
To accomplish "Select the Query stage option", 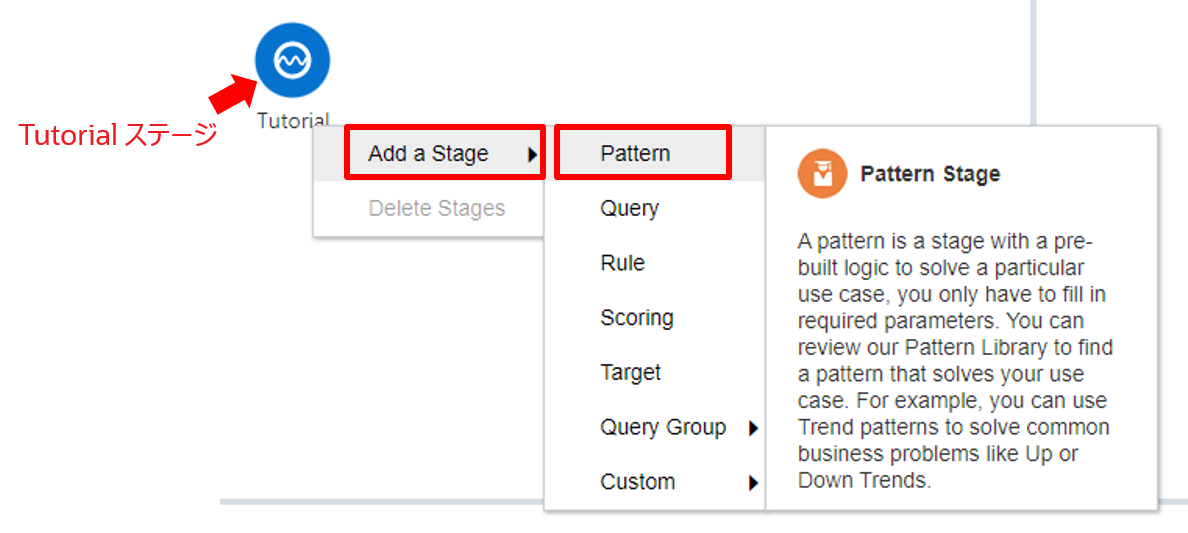I will 629,209.
